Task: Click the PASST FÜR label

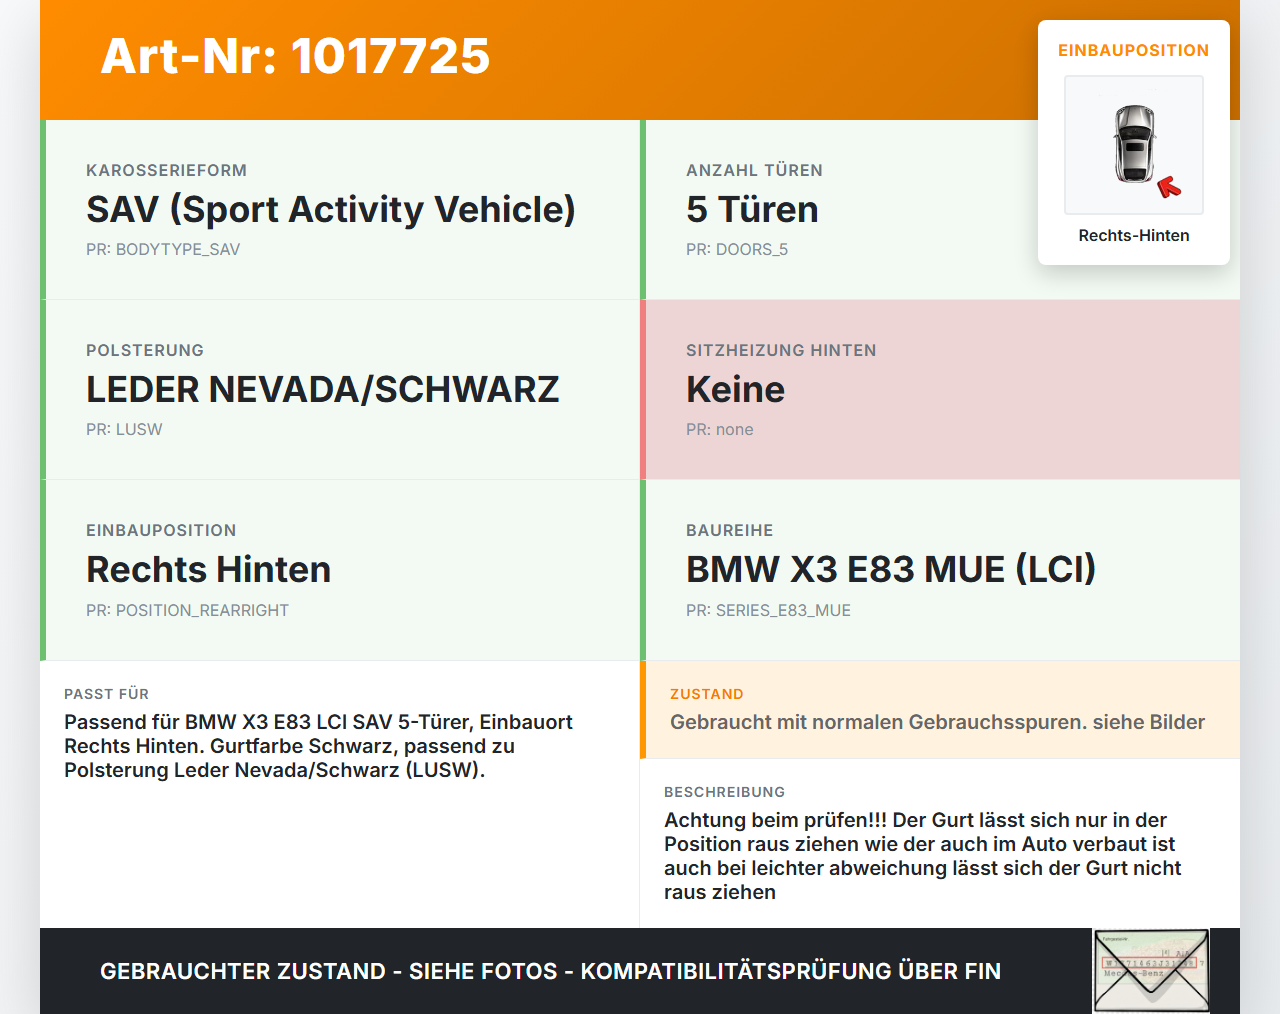Action: click(106, 694)
